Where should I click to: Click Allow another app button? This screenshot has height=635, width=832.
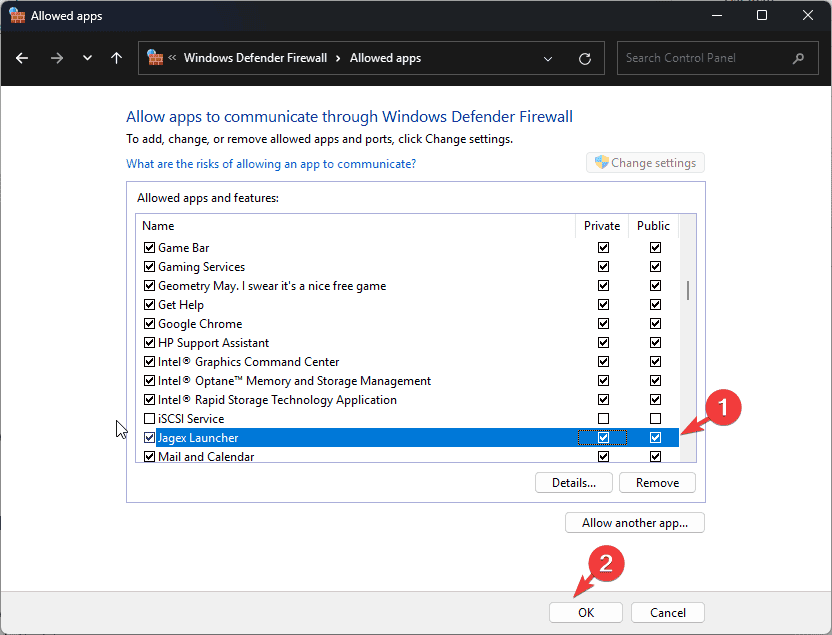635,523
